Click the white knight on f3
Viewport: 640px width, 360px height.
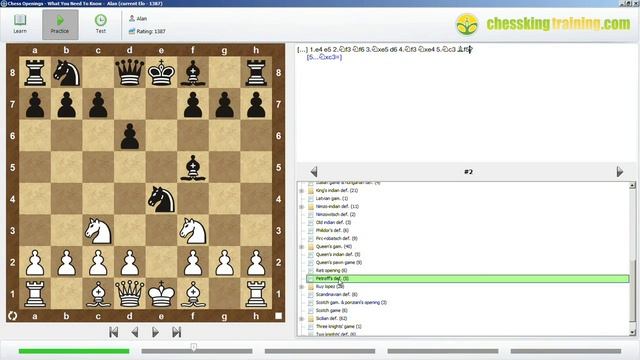(x=193, y=231)
